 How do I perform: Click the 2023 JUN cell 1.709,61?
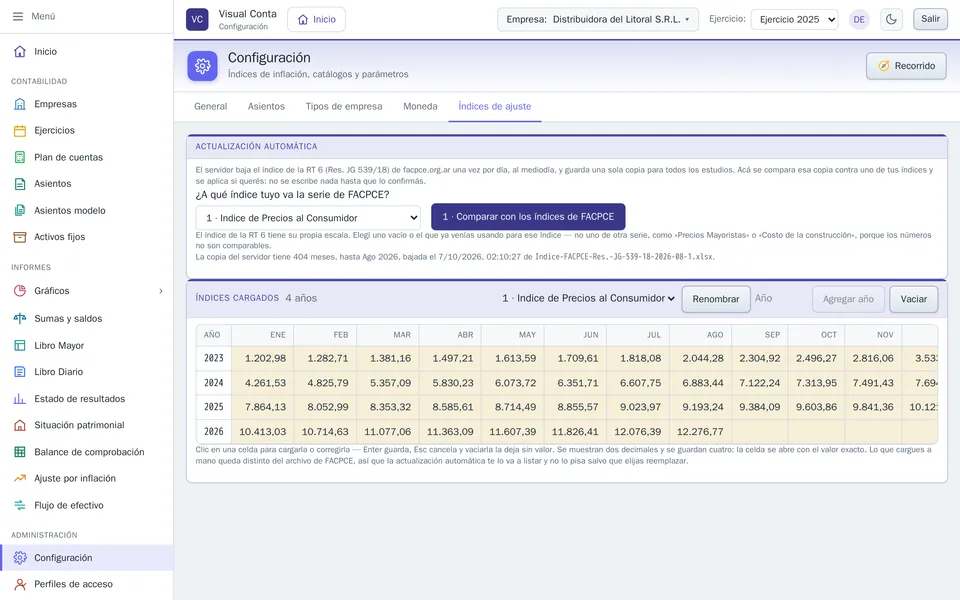[x=575, y=358]
